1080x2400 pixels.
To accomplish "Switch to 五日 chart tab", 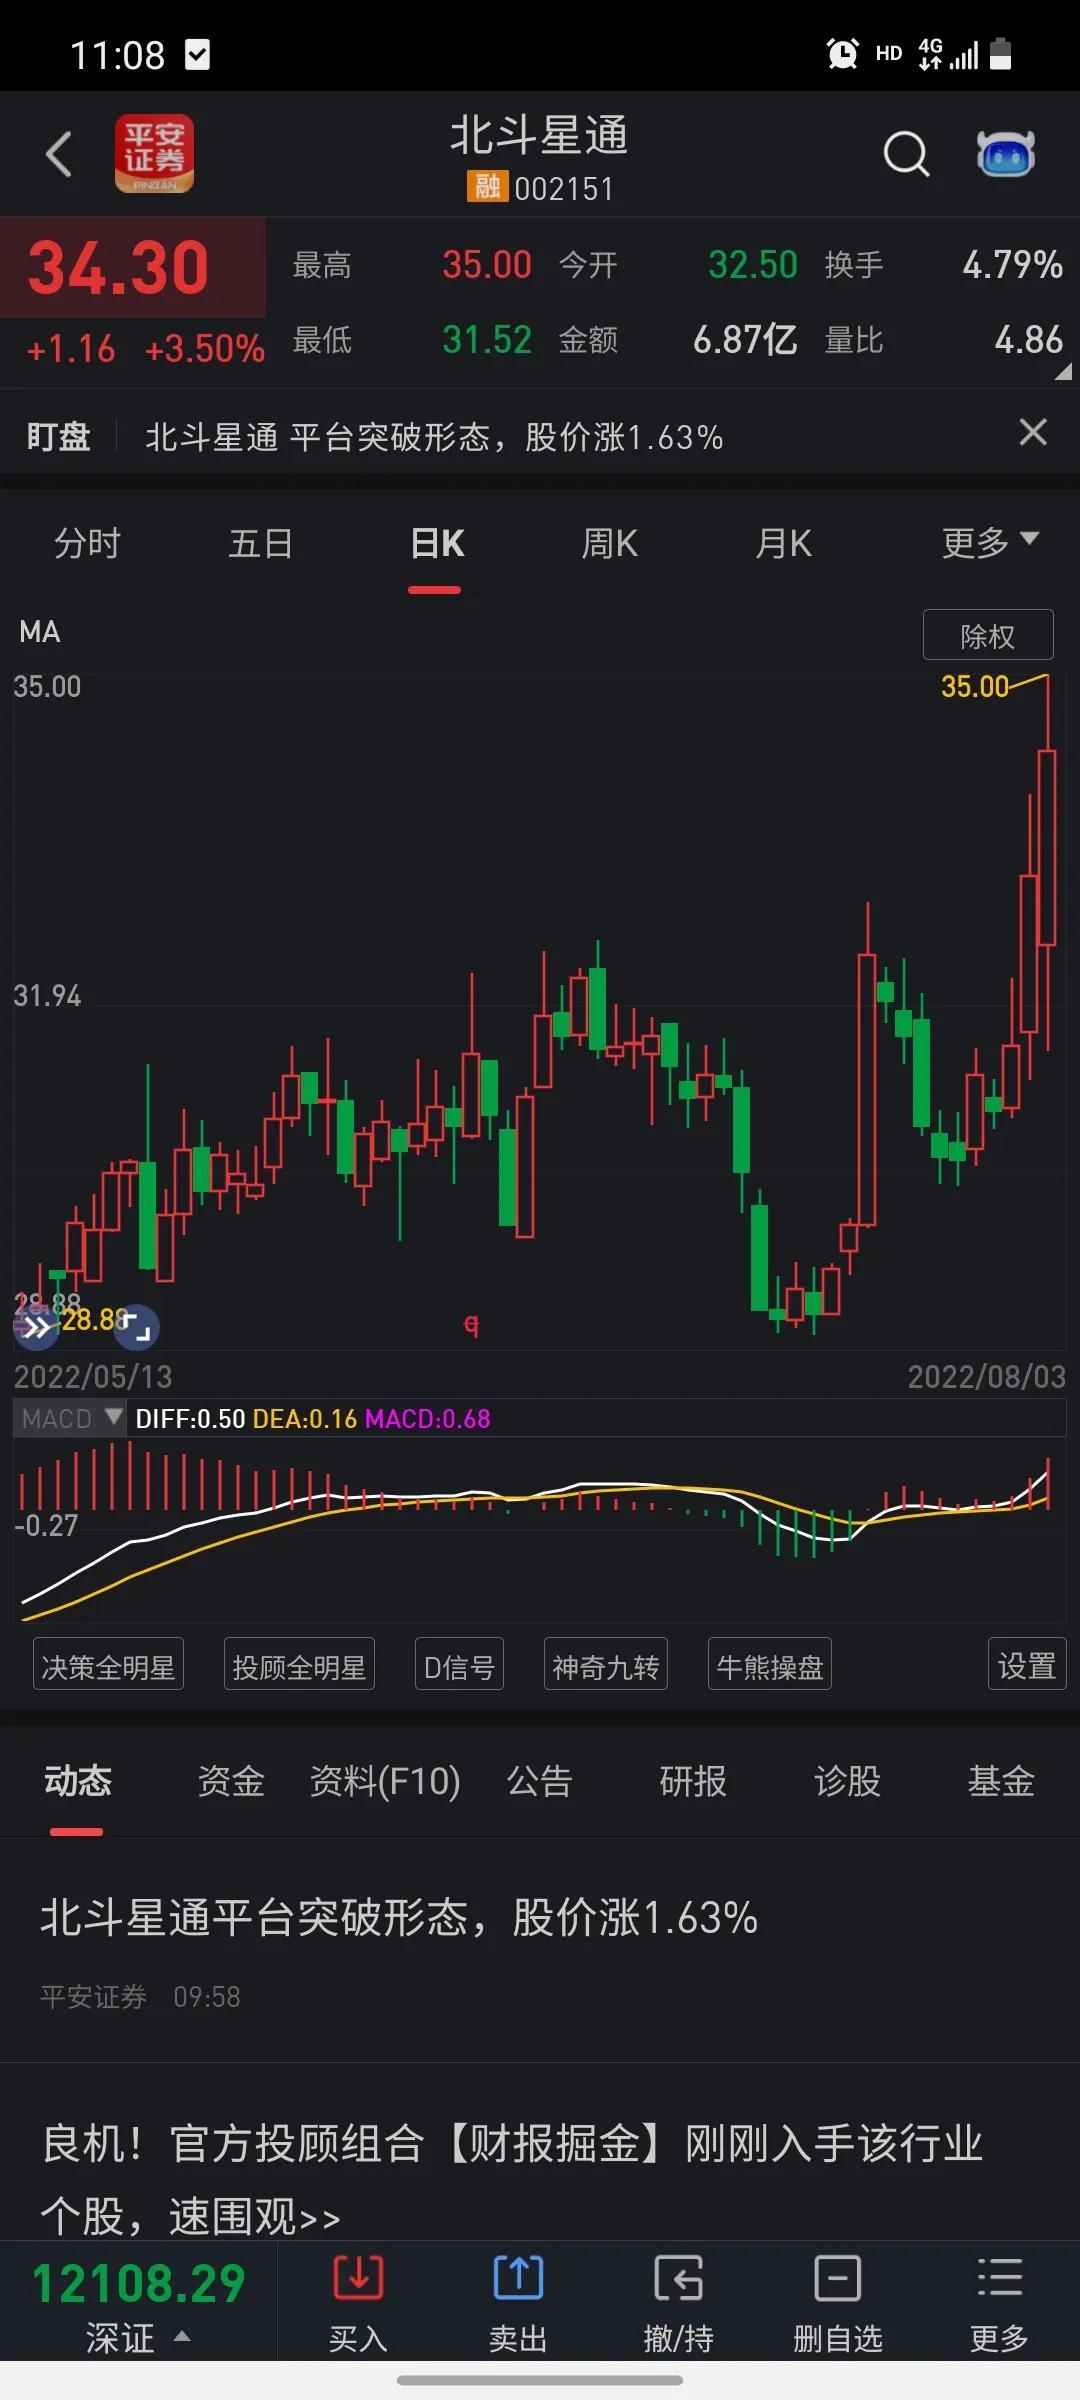I will 261,543.
